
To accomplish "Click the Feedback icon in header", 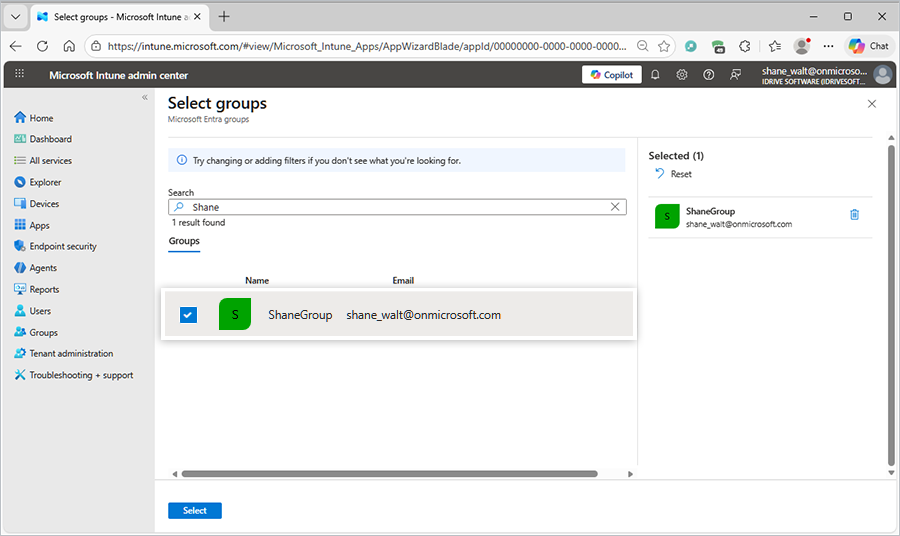I will point(736,75).
